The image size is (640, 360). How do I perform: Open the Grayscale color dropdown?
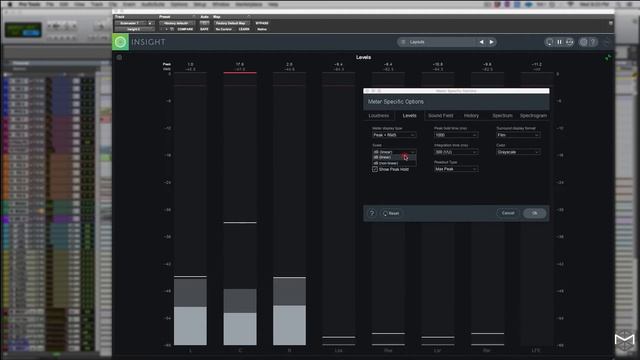point(518,152)
